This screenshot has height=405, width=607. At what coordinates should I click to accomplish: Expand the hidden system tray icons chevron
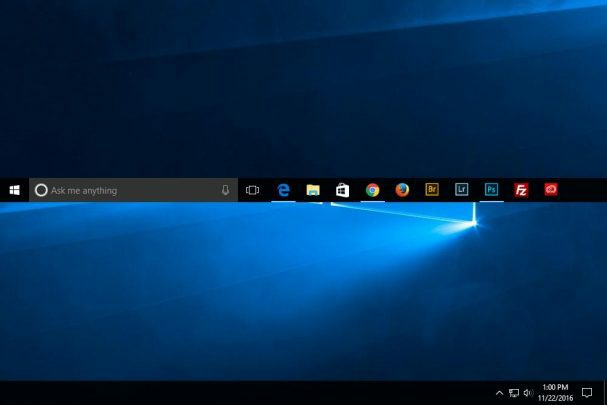(x=499, y=393)
